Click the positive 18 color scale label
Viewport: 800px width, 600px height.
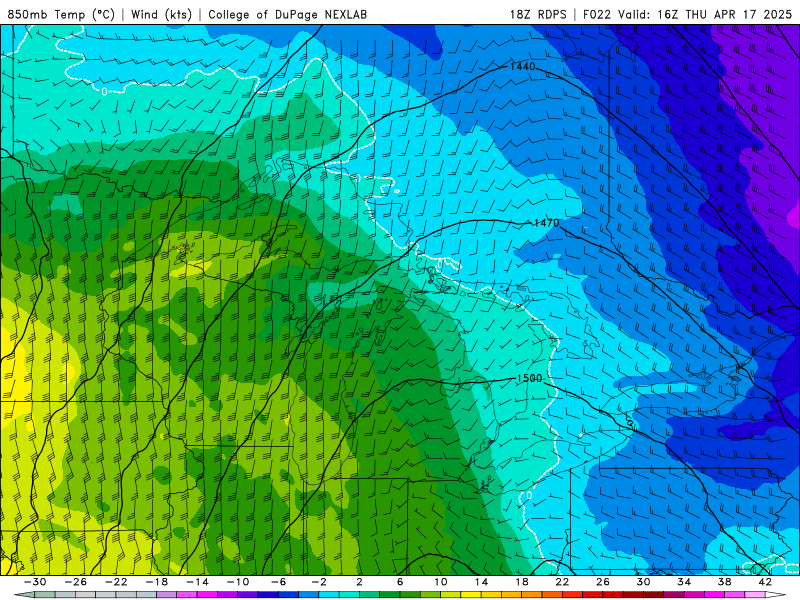point(521,582)
